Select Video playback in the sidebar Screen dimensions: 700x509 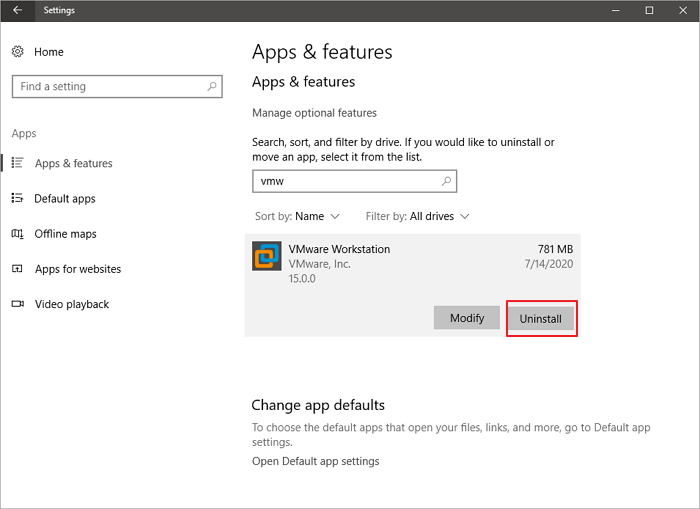[71, 304]
